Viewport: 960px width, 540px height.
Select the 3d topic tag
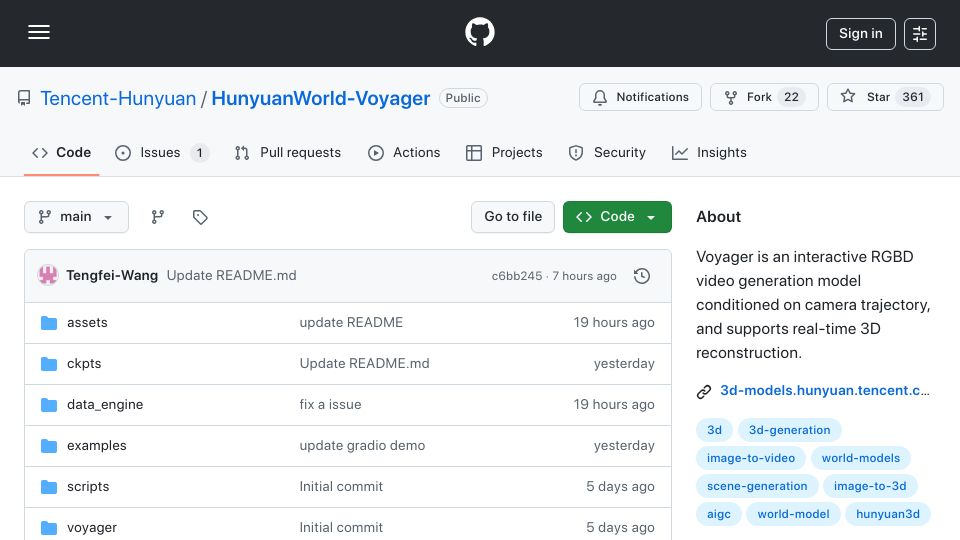pyautogui.click(x=714, y=430)
